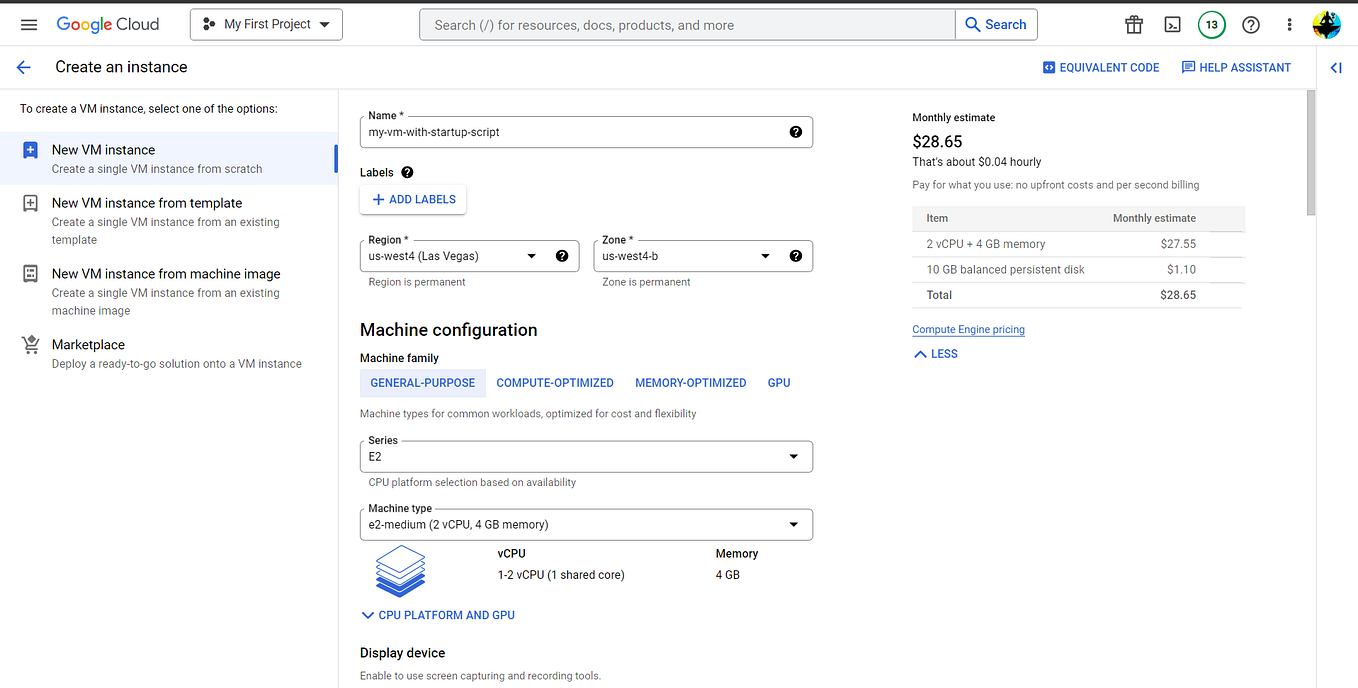This screenshot has width=1358, height=688.
Task: Switch to the GPU machine family tab
Action: coord(779,382)
